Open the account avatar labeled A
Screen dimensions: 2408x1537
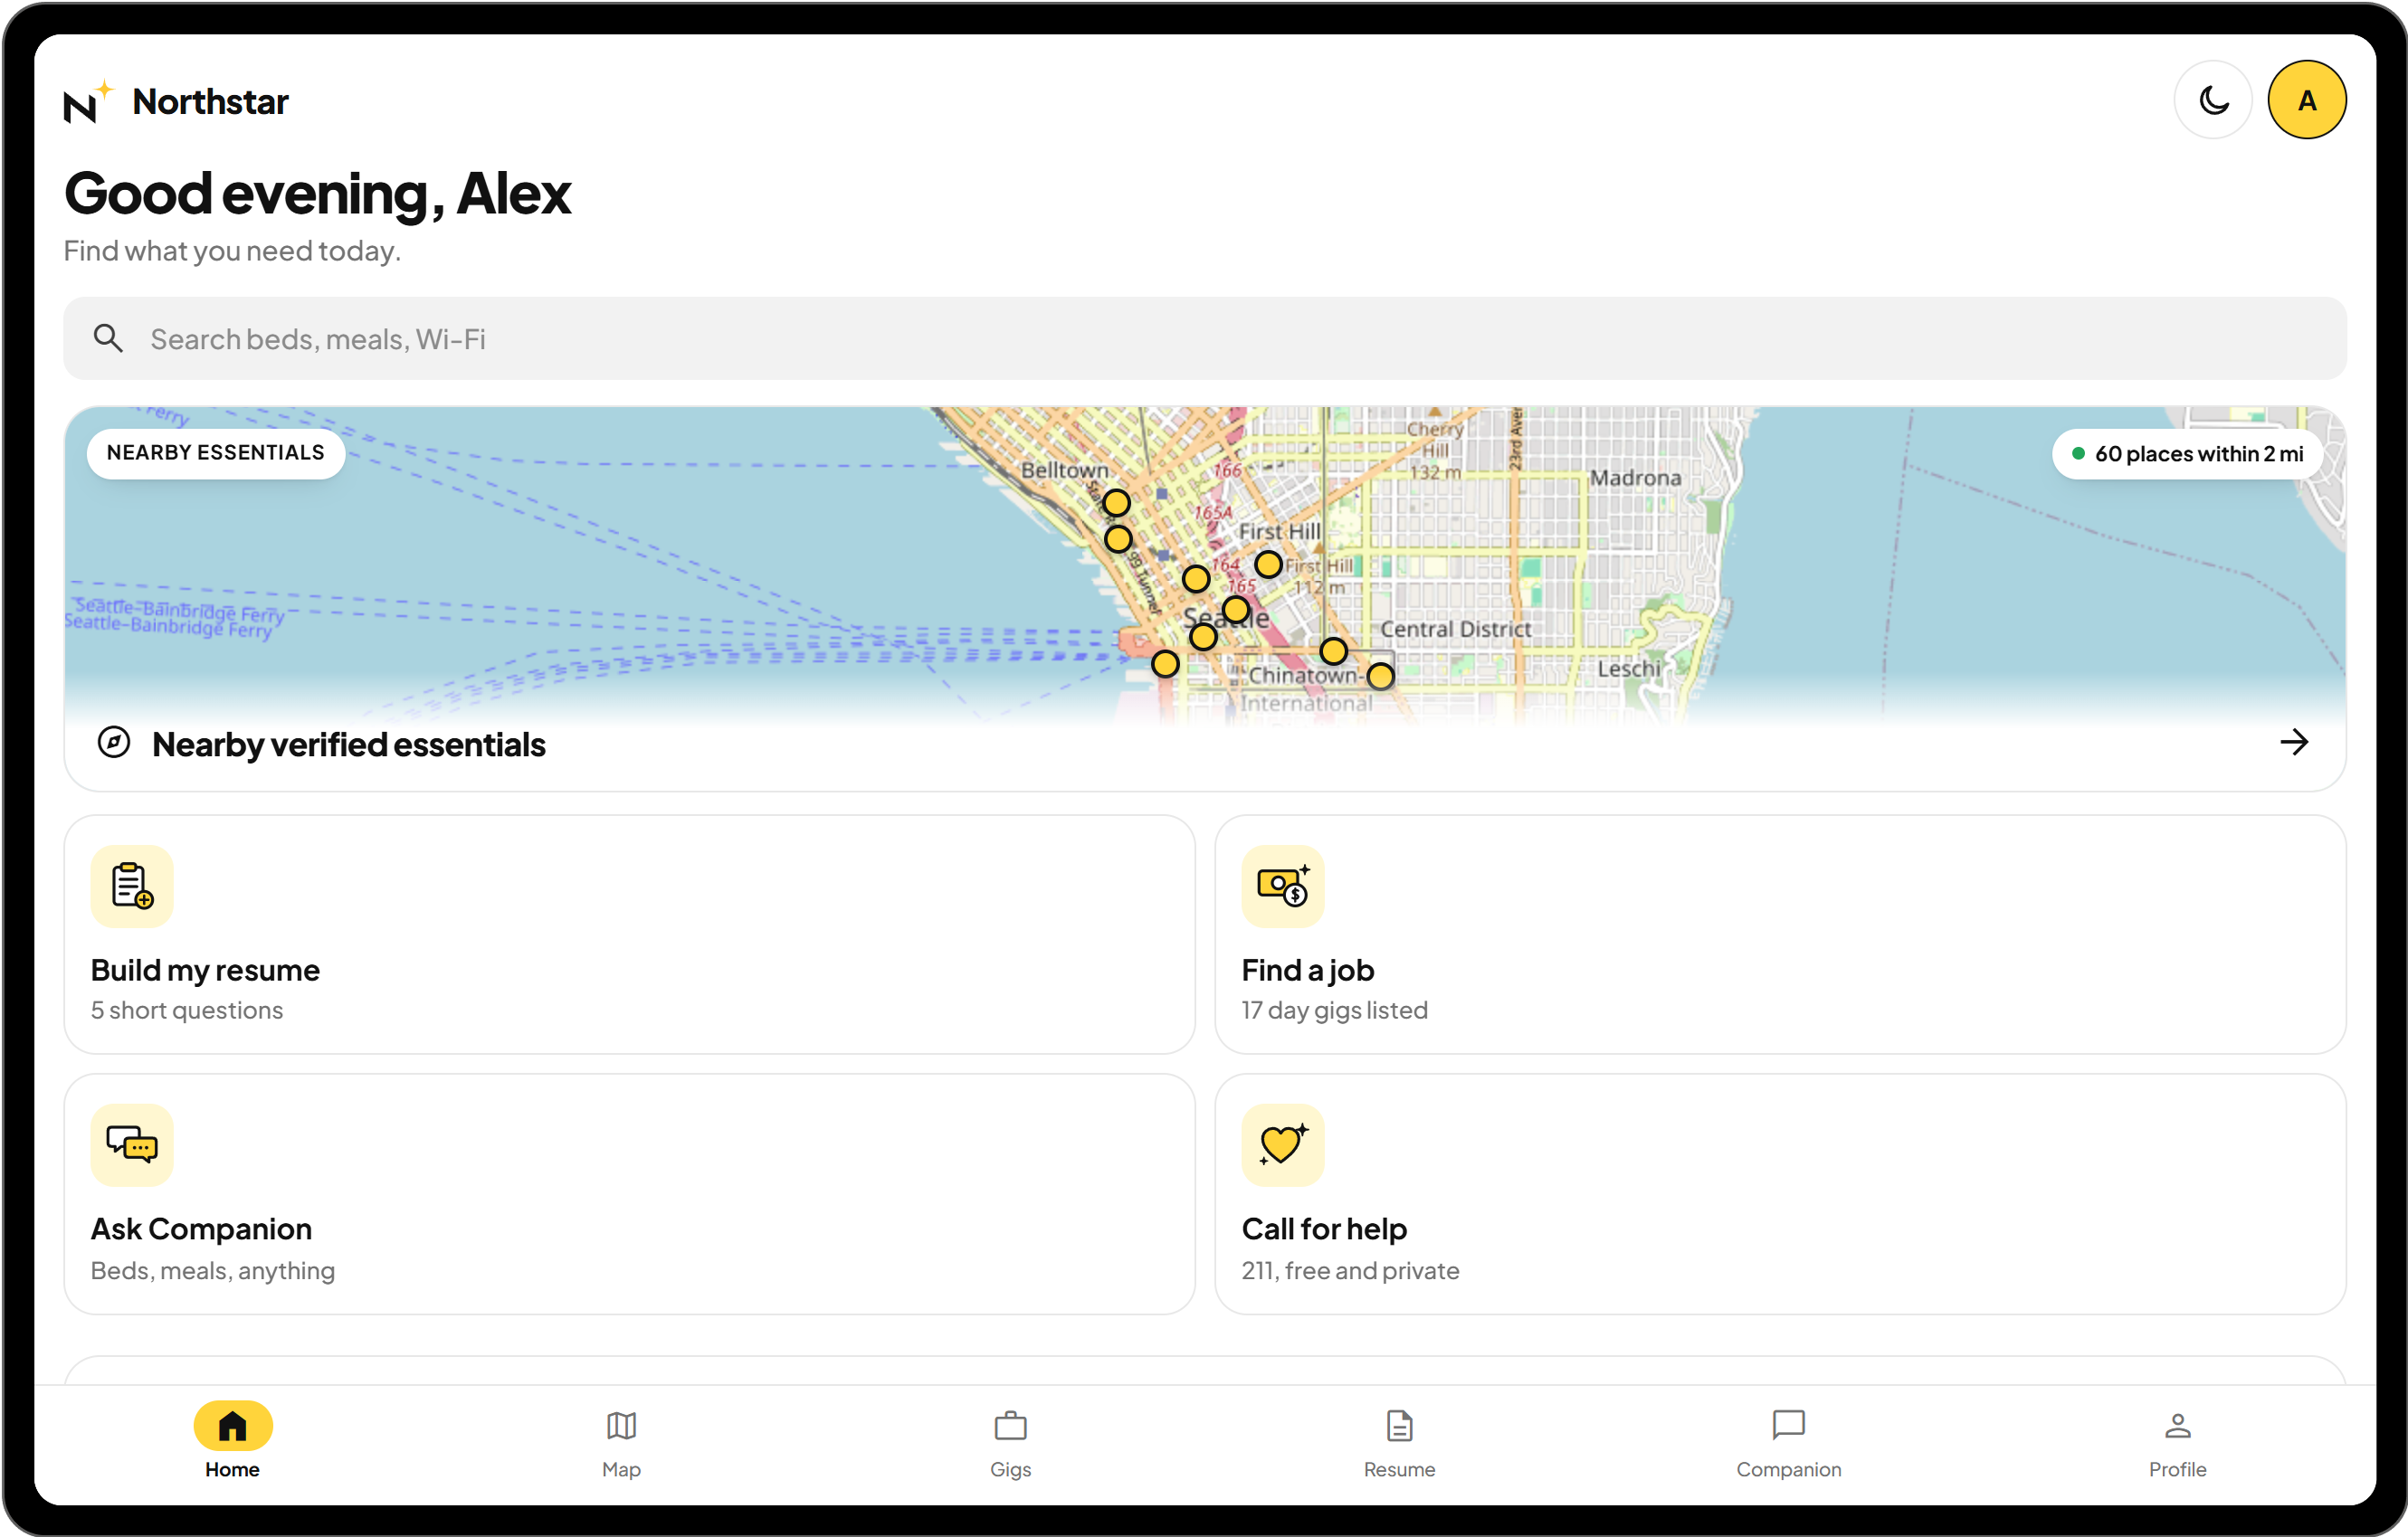(2307, 100)
